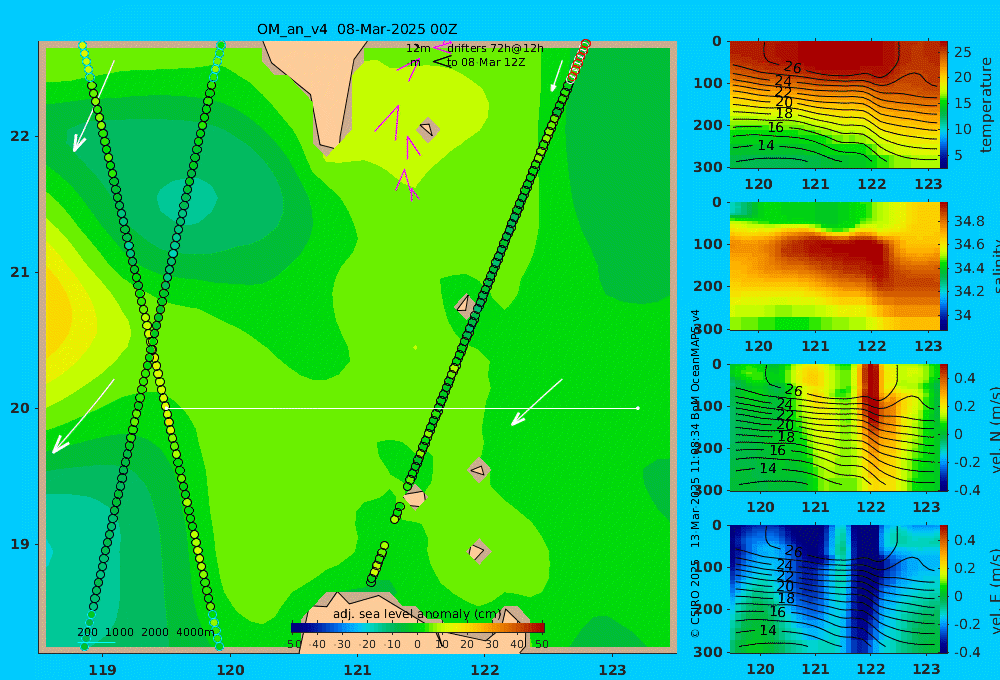The width and height of the screenshot is (1000, 680).
Task: Click the "vel. E (m/s)" axis label
Action: (995, 591)
